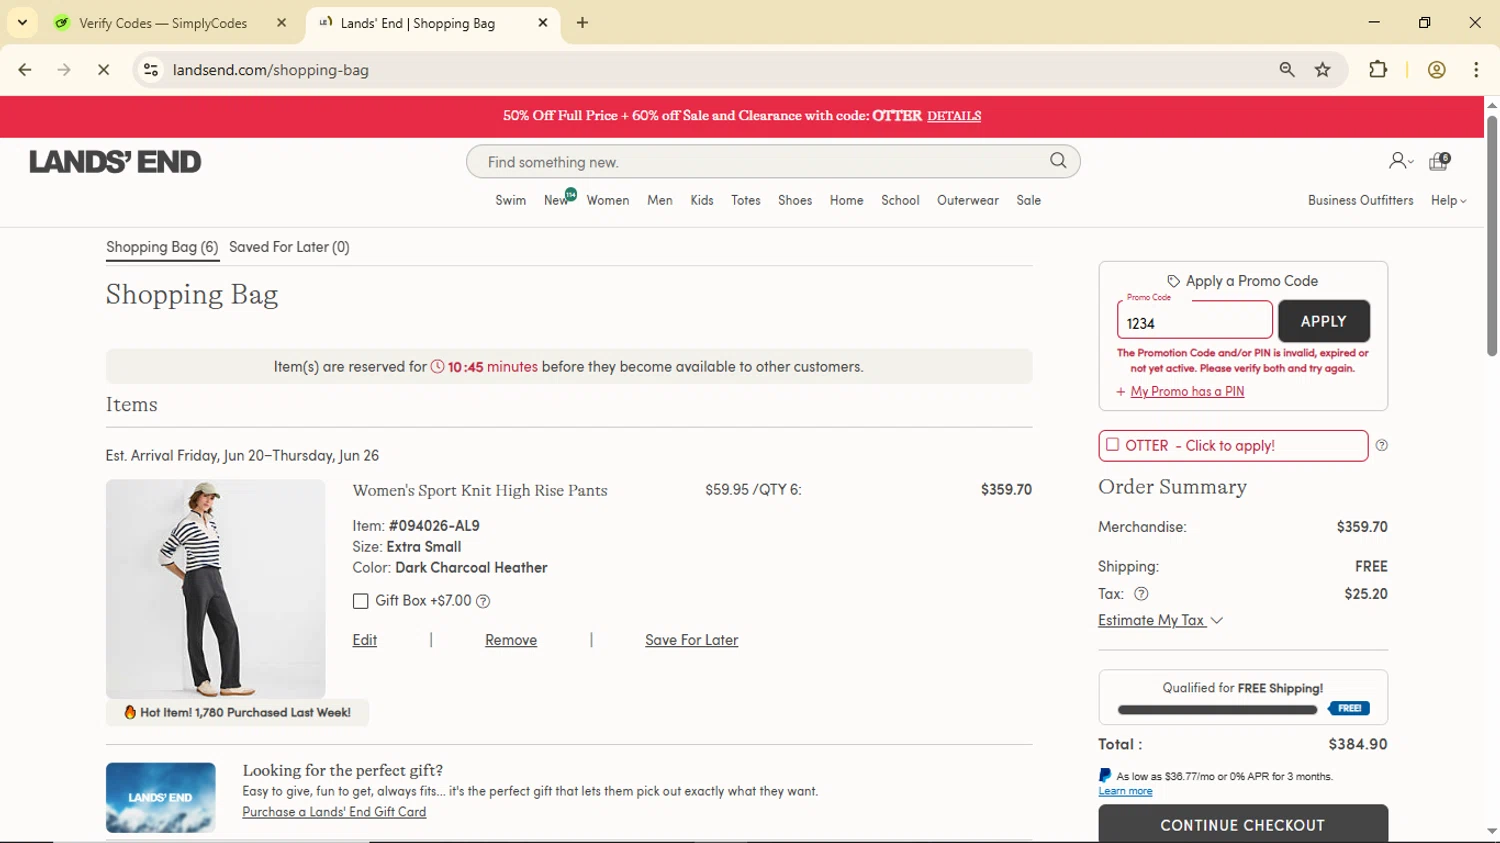Click the promo tag icon
Viewport: 1500px width, 843px height.
click(x=1174, y=282)
